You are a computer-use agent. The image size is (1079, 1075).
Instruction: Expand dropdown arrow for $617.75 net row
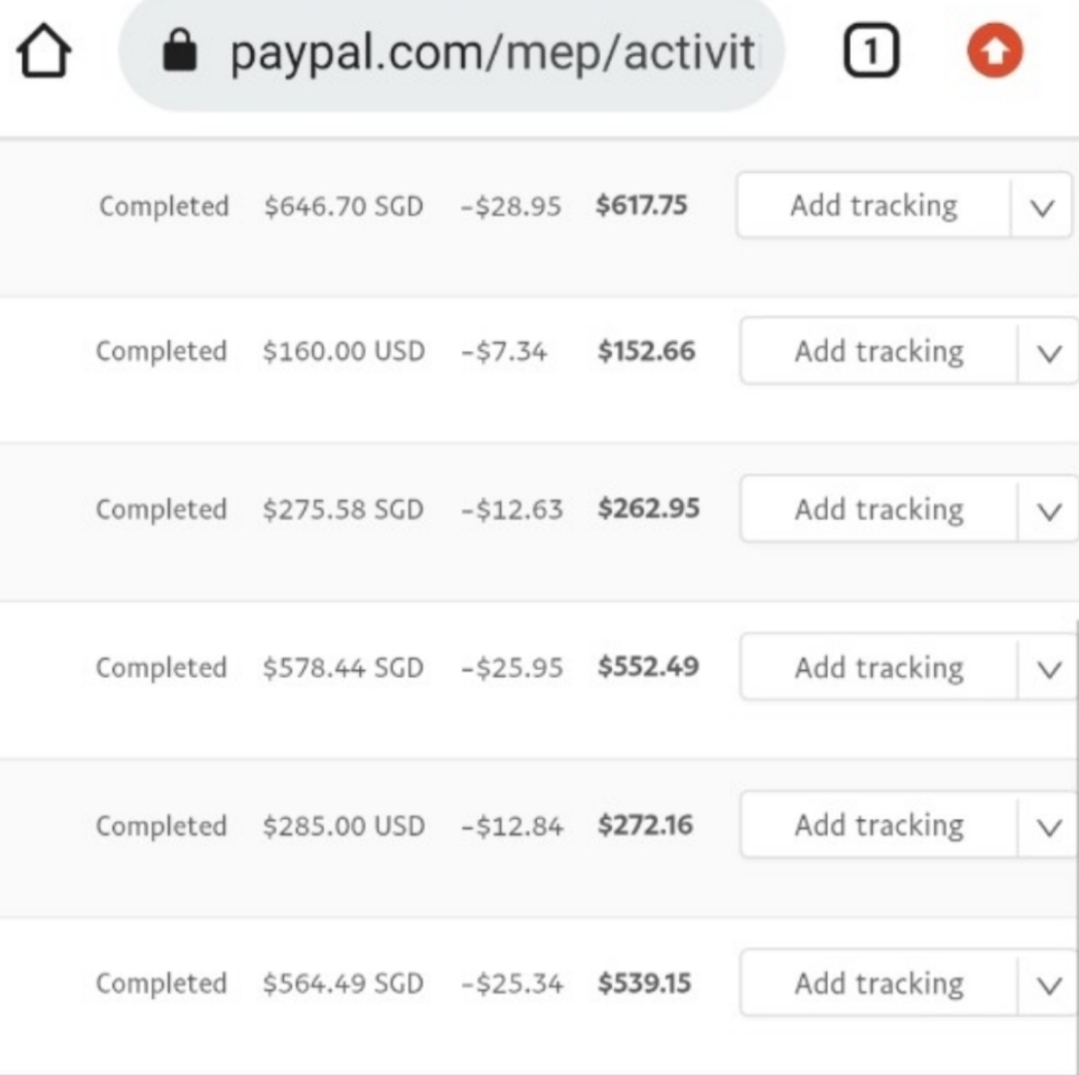click(1042, 206)
